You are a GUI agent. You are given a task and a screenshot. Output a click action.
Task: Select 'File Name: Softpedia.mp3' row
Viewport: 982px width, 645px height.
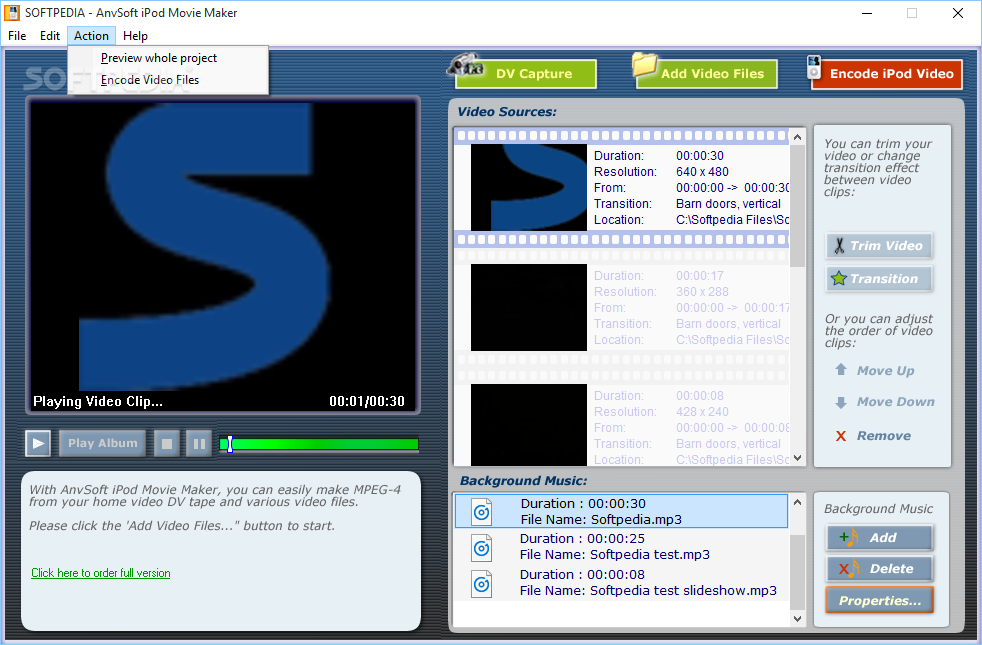pyautogui.click(x=621, y=511)
